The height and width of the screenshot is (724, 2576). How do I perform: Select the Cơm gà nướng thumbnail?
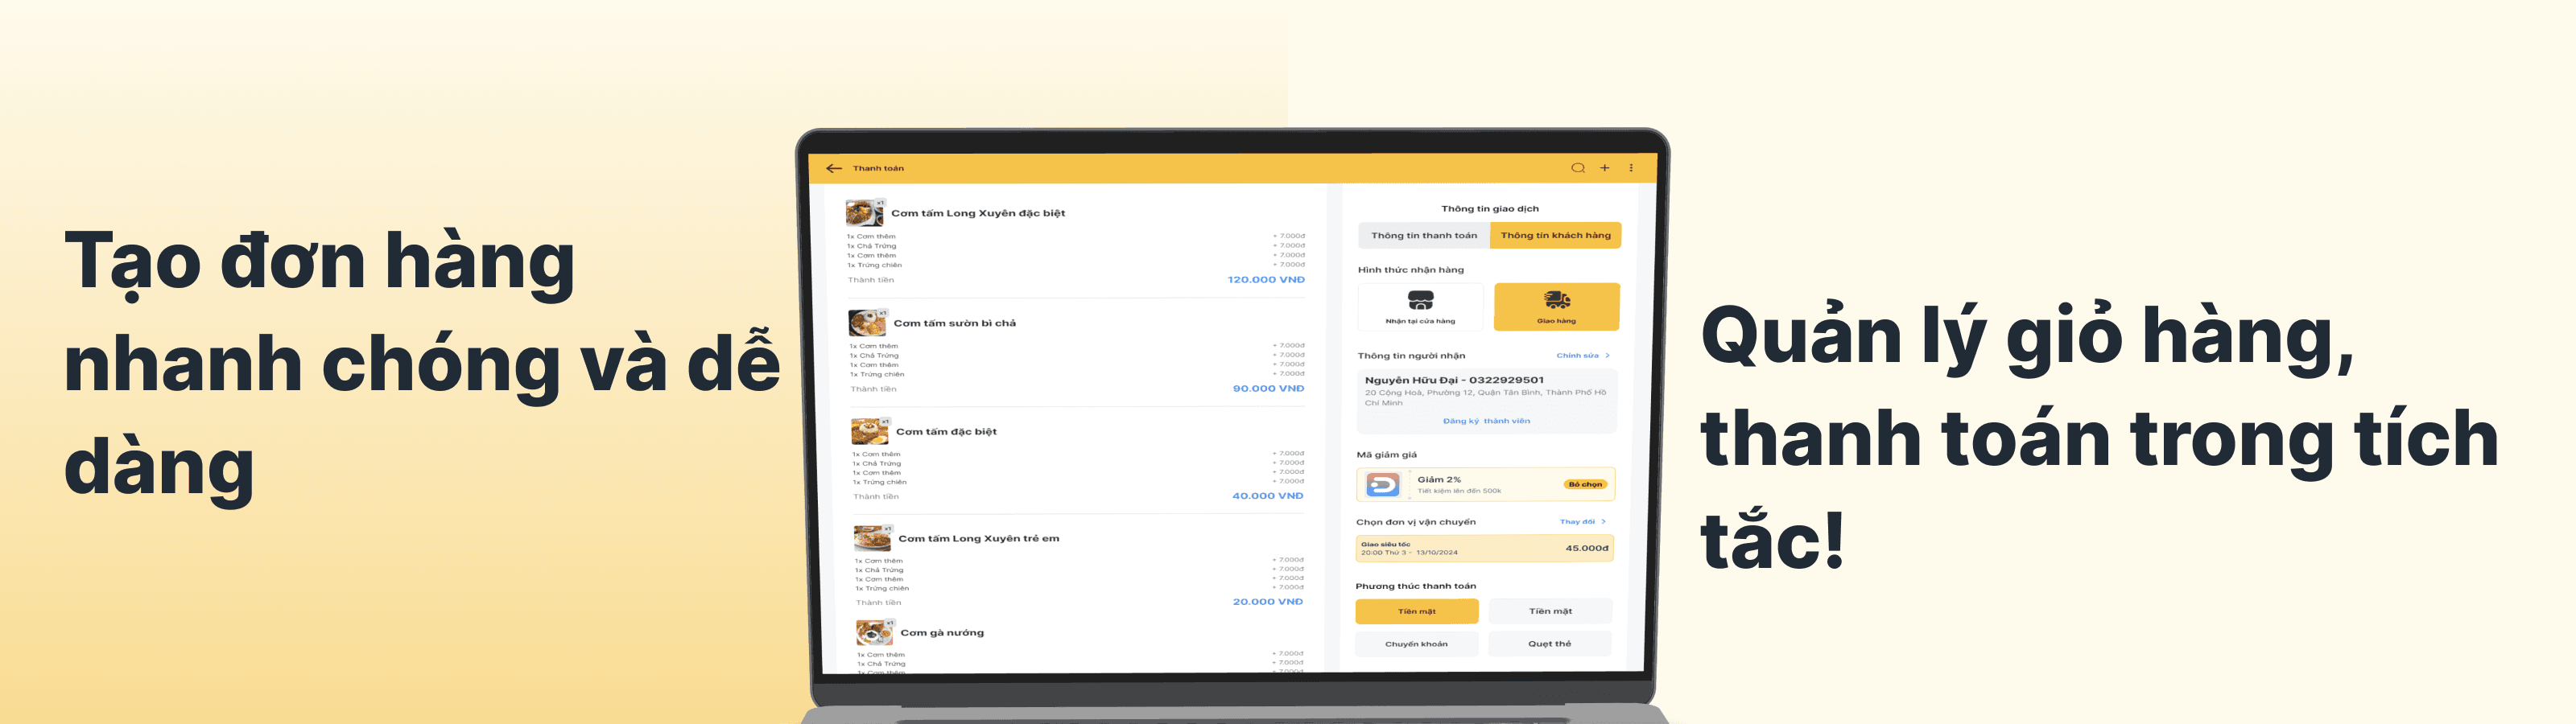(874, 632)
